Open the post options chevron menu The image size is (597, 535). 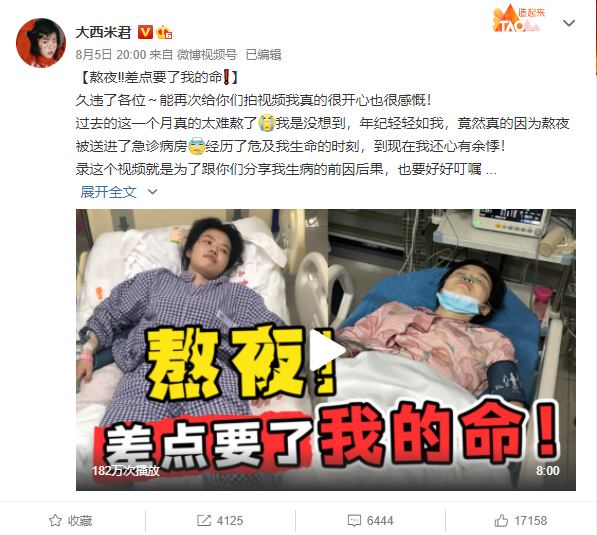pyautogui.click(x=569, y=23)
